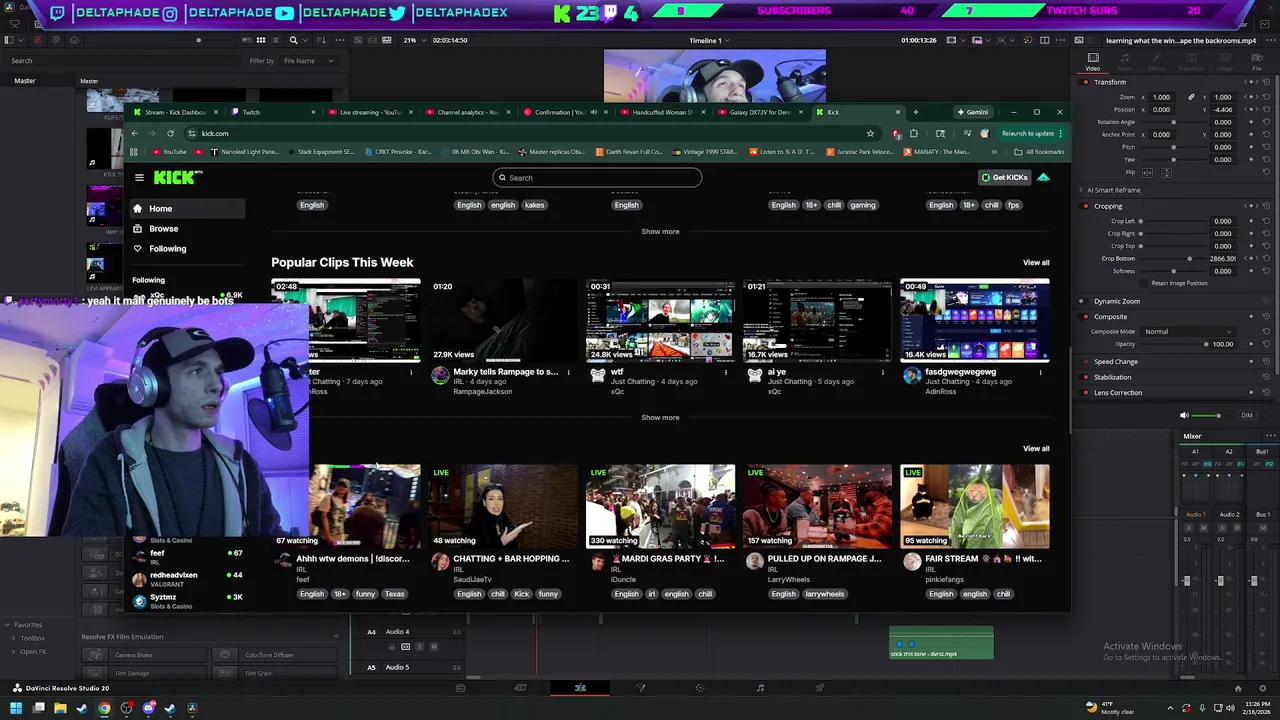Toggle the Stabilization enable switch
Image resolution: width=1280 pixels, height=720 pixels.
(1086, 377)
